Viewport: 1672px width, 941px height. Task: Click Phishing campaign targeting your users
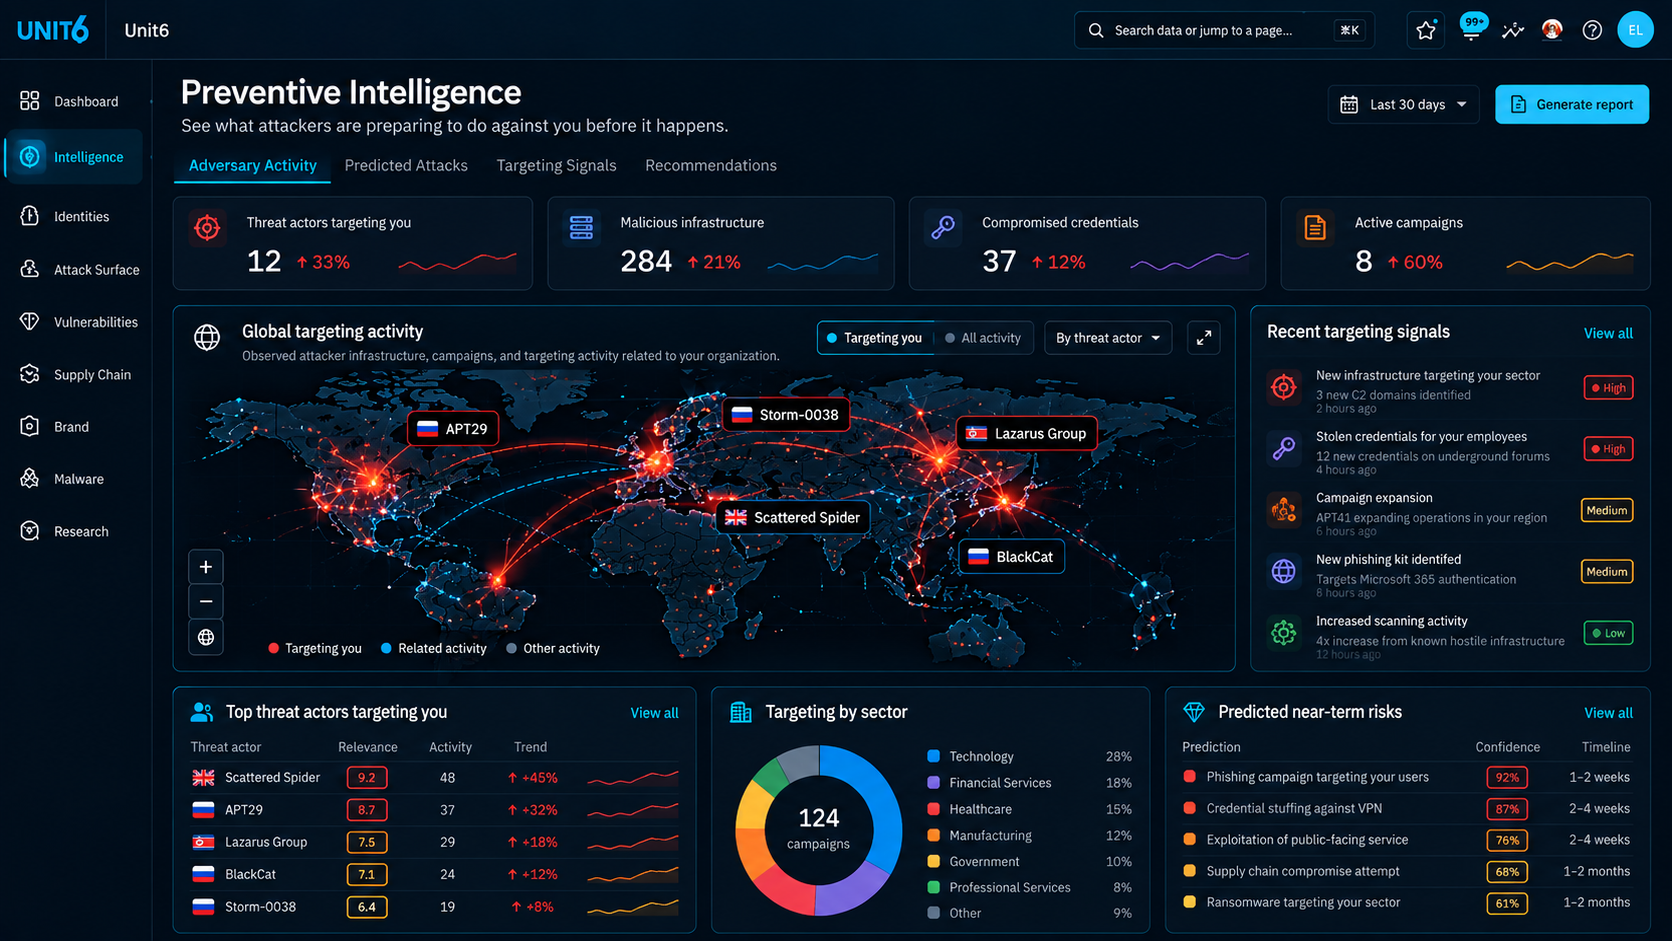(1317, 777)
